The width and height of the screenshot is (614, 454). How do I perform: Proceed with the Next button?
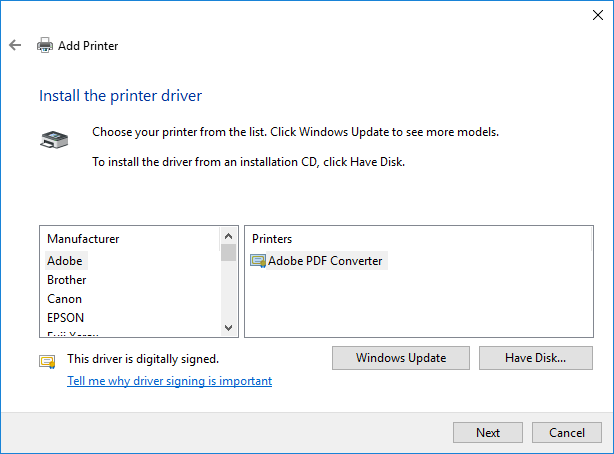(488, 433)
